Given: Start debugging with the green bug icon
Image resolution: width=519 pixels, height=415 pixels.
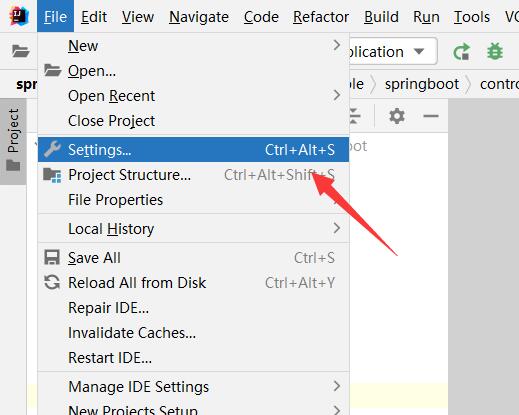Looking at the screenshot, I should point(495,52).
